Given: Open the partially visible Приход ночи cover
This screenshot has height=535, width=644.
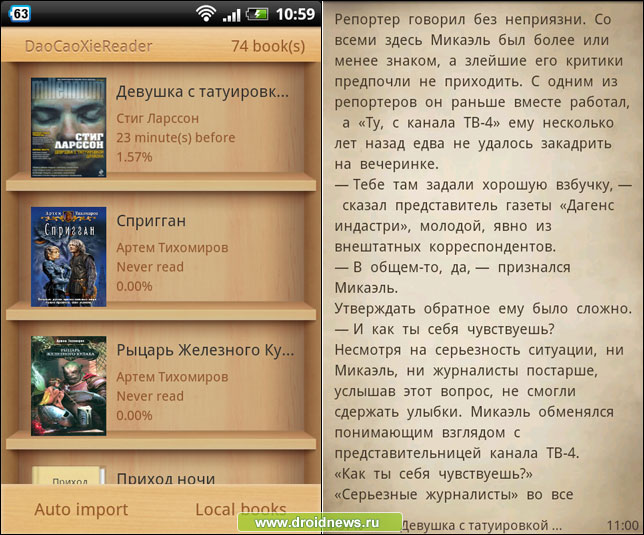Looking at the screenshot, I should (68, 476).
